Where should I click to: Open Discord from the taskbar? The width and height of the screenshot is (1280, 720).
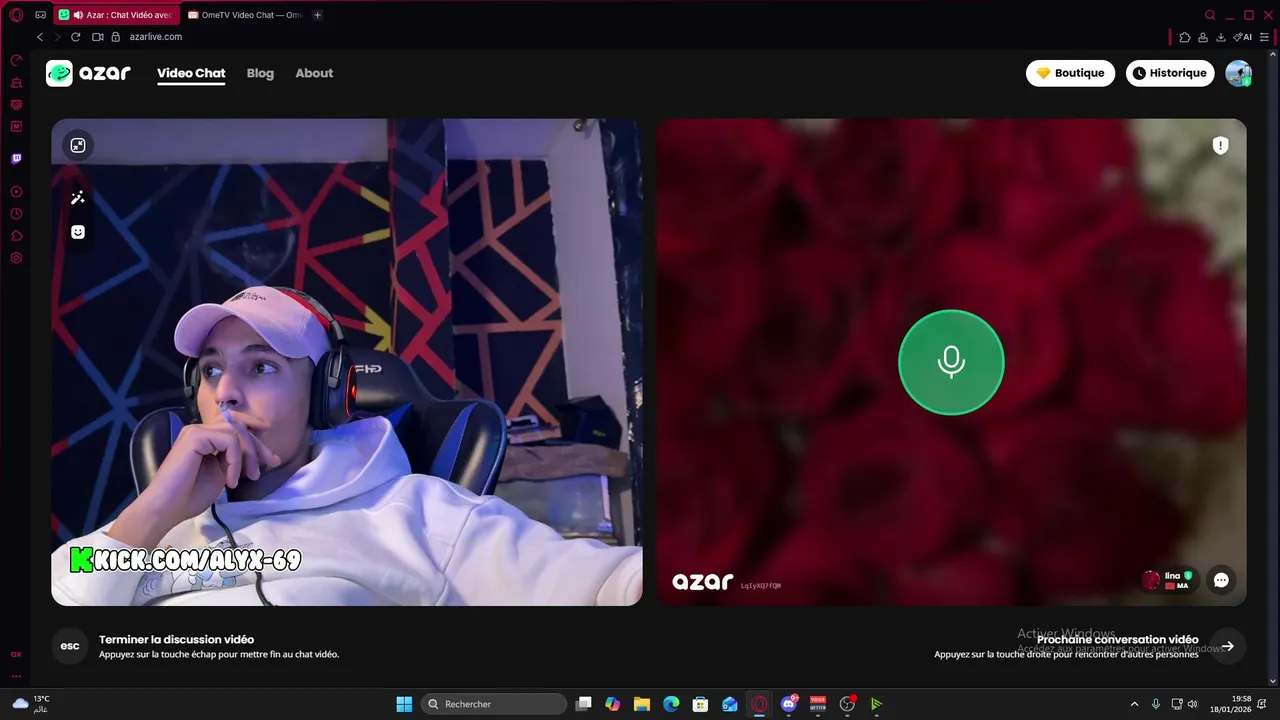(x=789, y=704)
